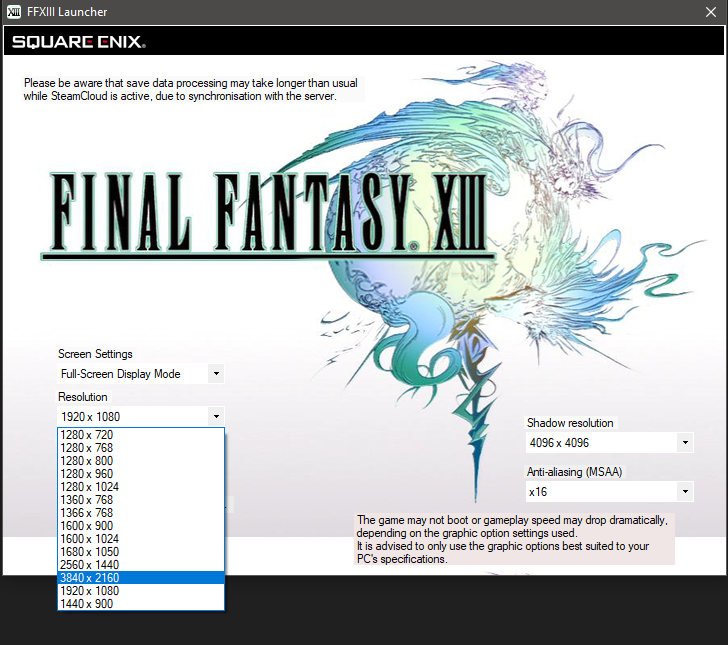Choose 1280 x 800 resolution

141,461
